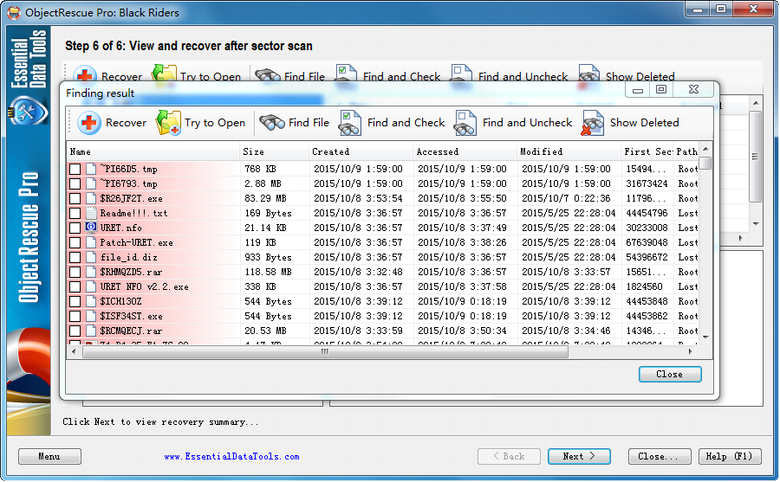Click the Find File binoculars icon
780x482 pixels.
click(272, 123)
